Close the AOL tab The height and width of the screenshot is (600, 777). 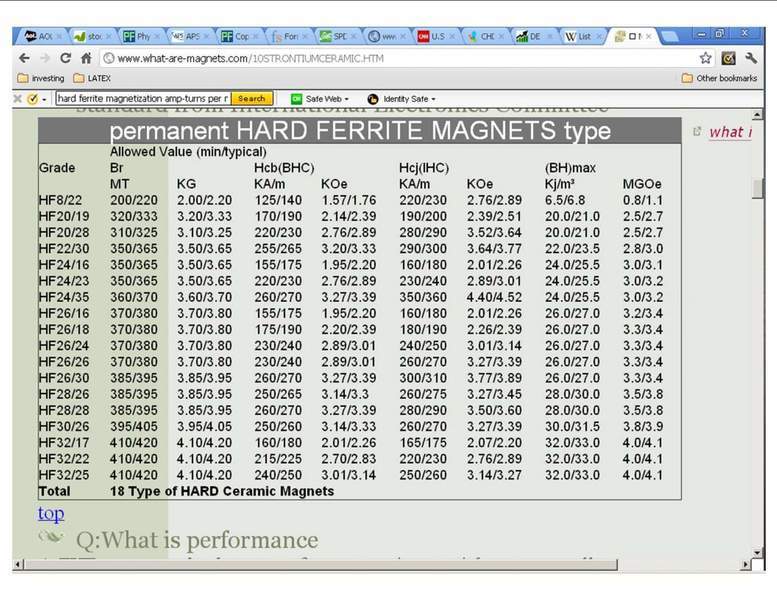click(x=58, y=36)
